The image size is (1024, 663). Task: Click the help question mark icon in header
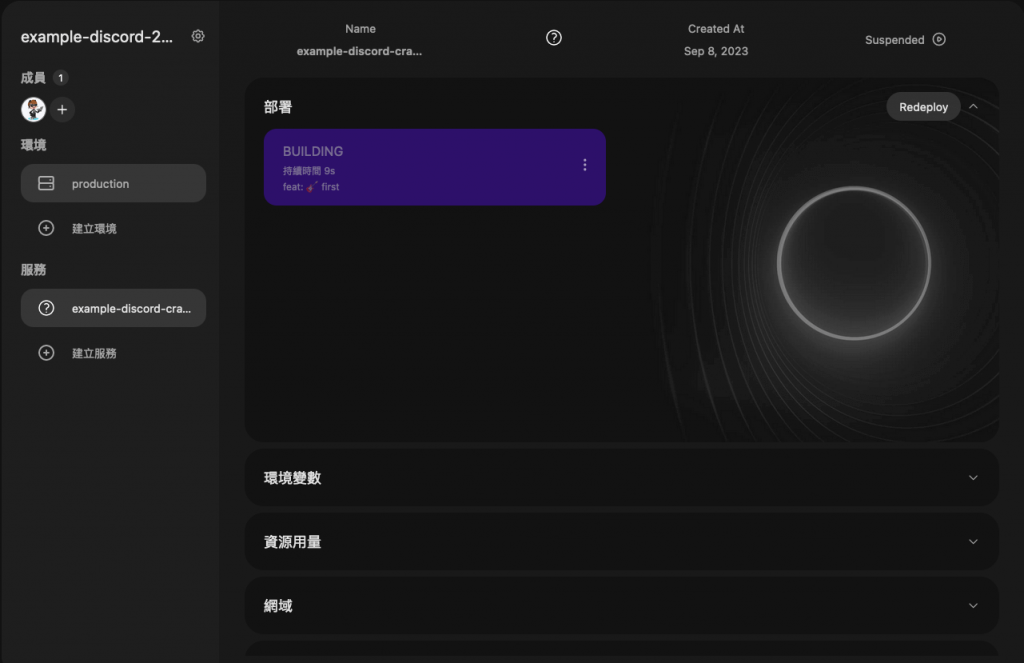point(554,38)
